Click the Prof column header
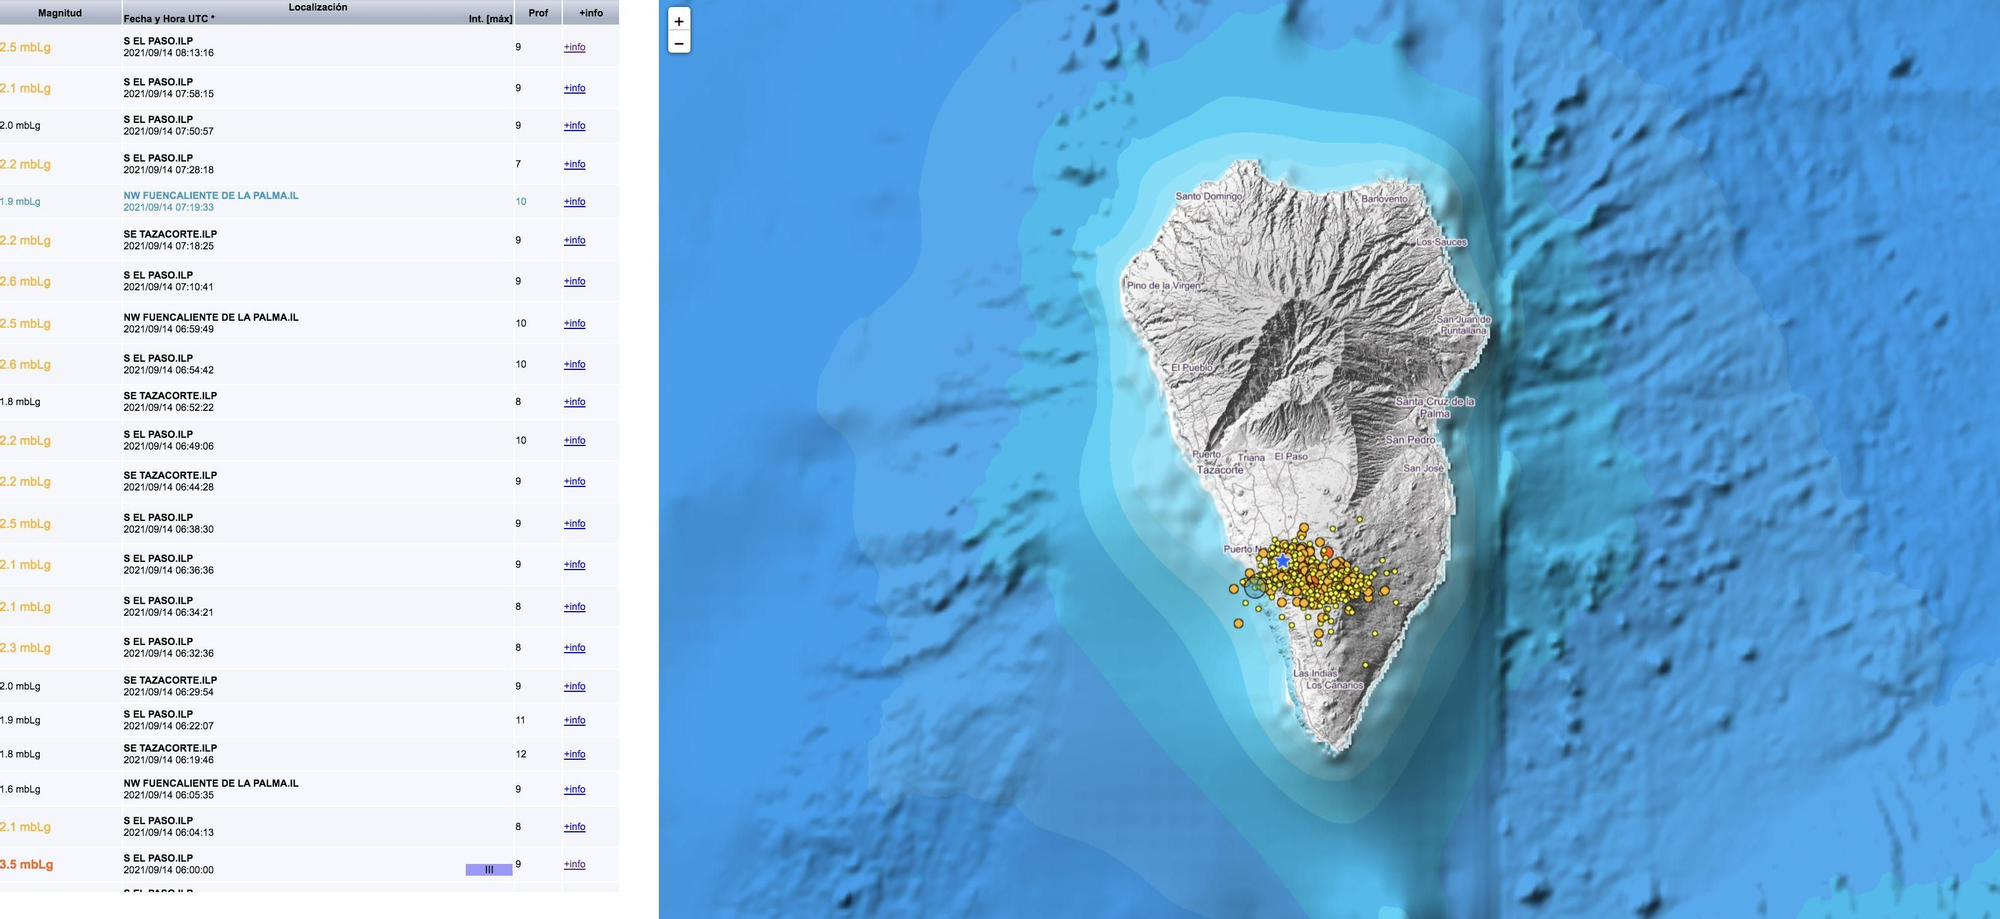This screenshot has width=2000, height=919. pyautogui.click(x=539, y=12)
